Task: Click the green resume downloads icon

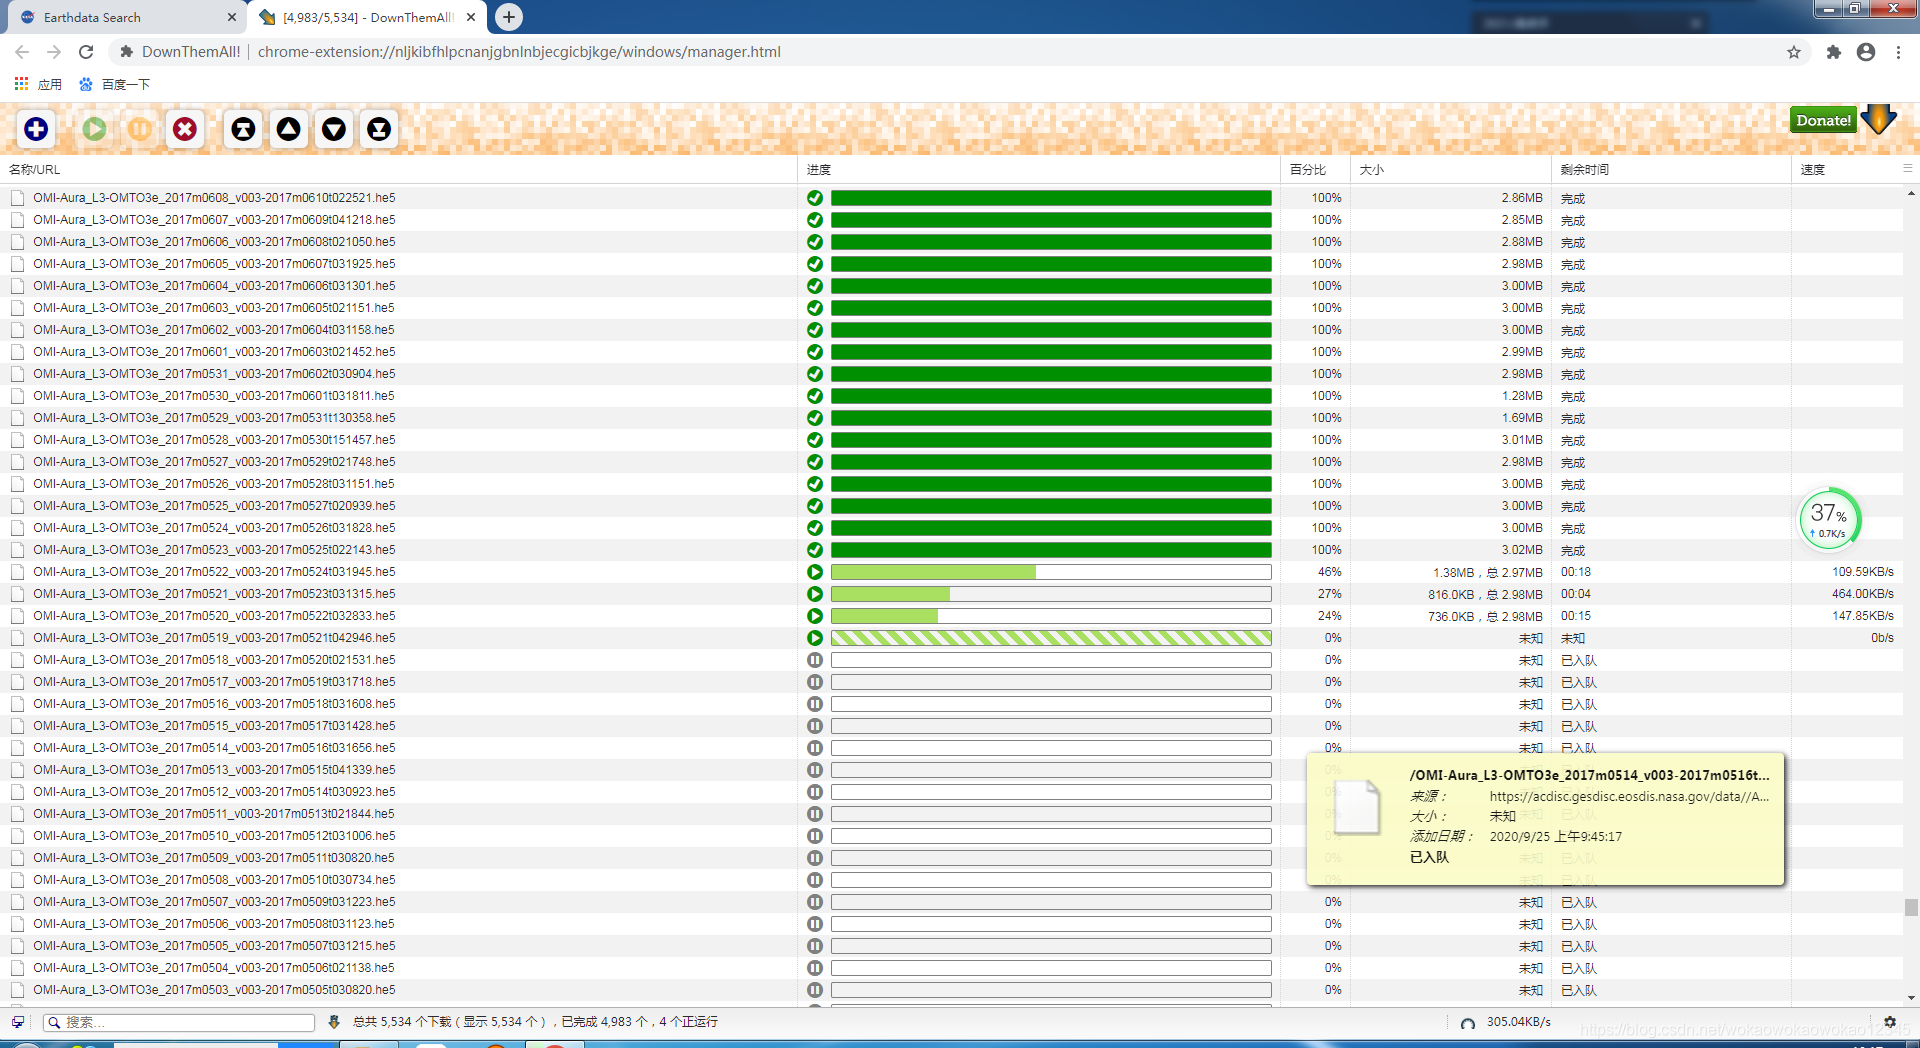Action: click(x=95, y=129)
